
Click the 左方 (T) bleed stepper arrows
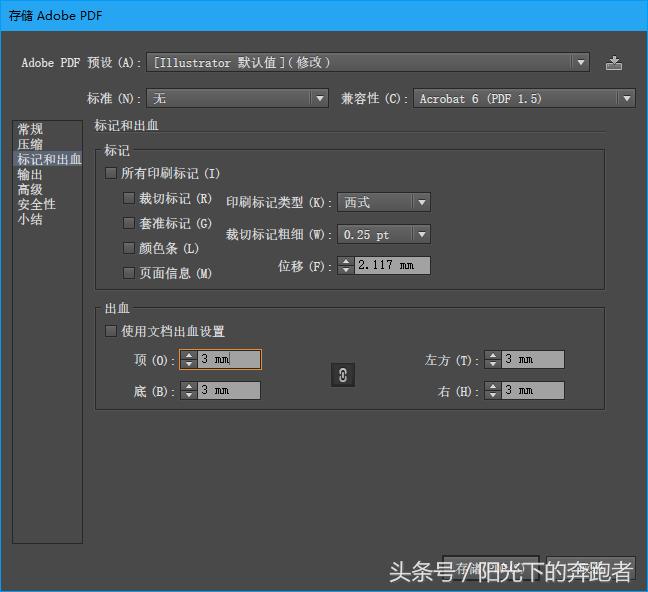[x=493, y=359]
